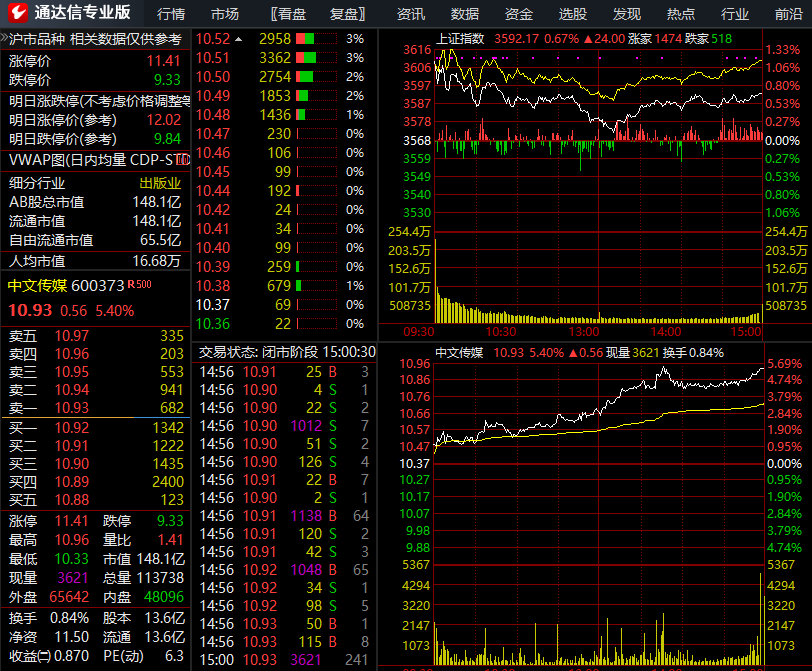The image size is (812, 671).
Task: Click the 卖三 ask row at 10.95
Action: point(96,372)
